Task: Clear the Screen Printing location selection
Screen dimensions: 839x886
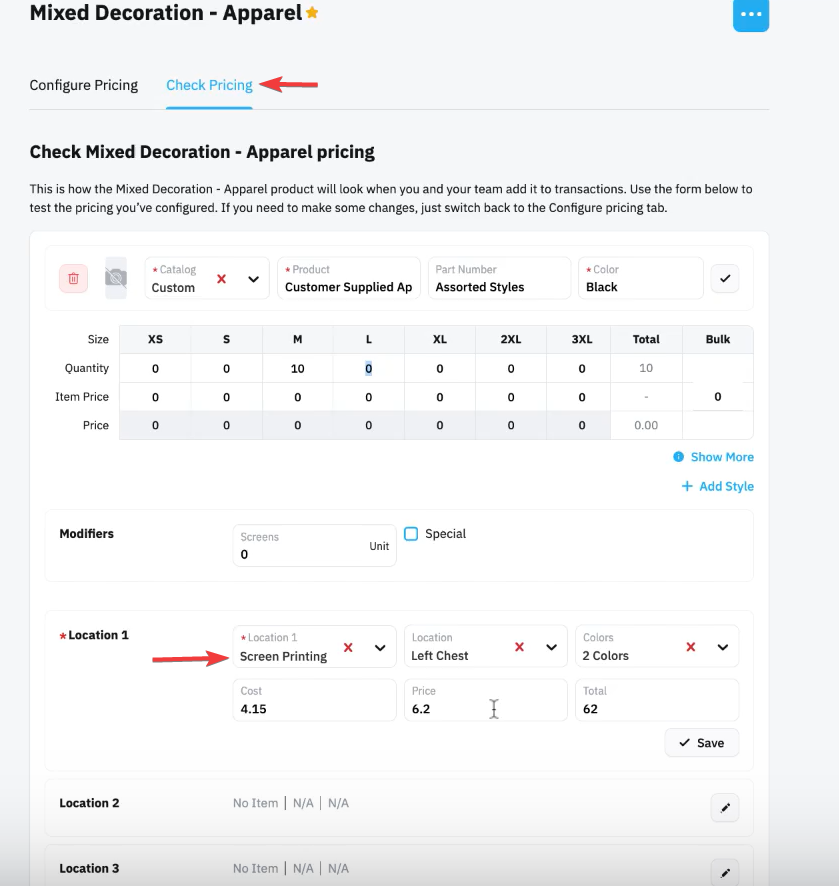Action: click(348, 647)
